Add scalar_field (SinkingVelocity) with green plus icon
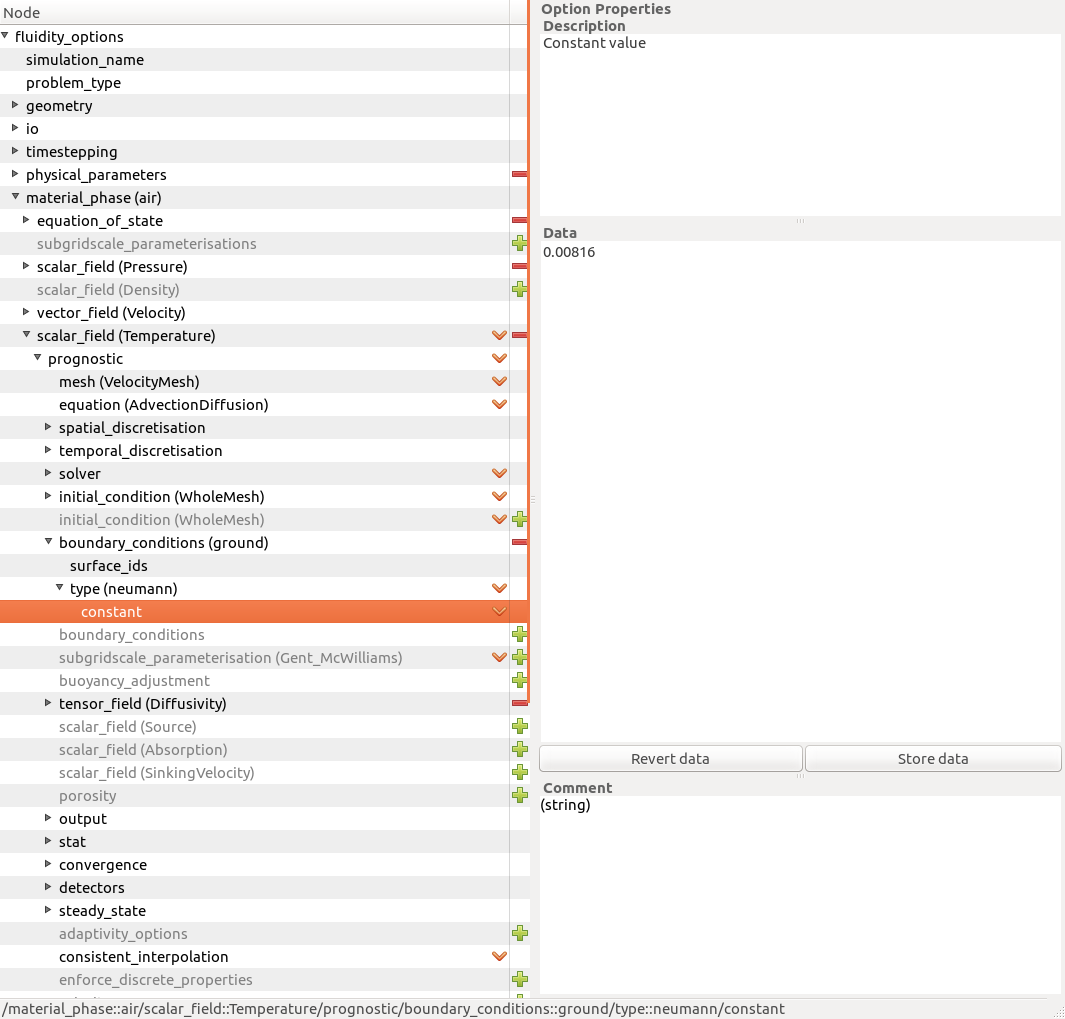The image size is (1065, 1019). click(x=520, y=772)
